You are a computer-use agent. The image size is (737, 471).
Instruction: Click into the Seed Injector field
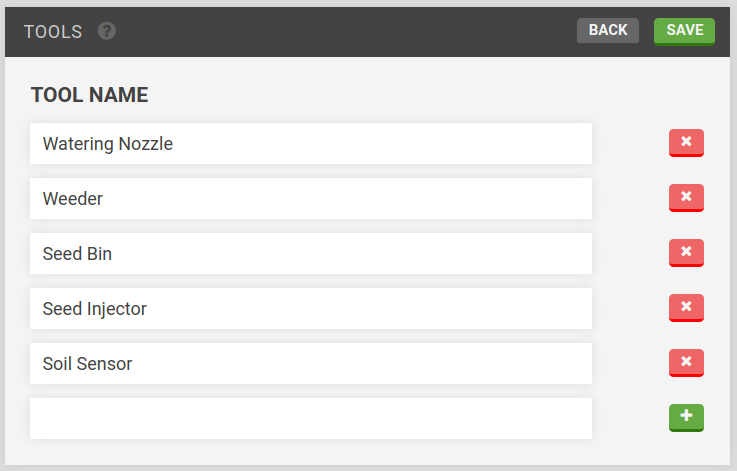point(310,309)
